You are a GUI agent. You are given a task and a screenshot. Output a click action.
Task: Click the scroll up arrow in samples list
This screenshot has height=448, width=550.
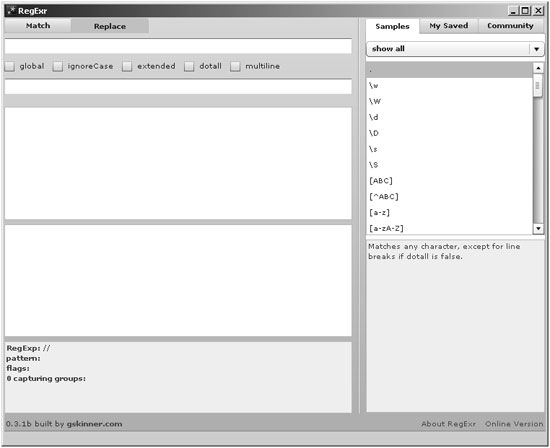[538, 68]
